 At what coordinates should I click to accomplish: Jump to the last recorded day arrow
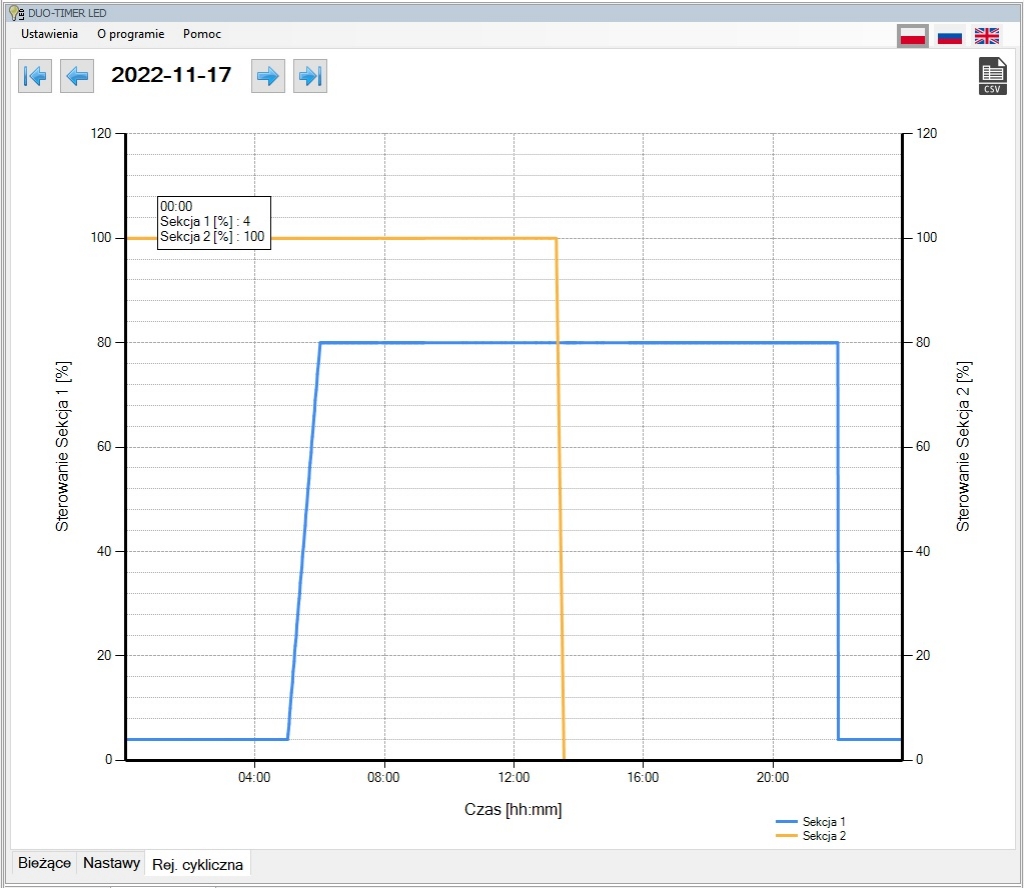pos(310,76)
